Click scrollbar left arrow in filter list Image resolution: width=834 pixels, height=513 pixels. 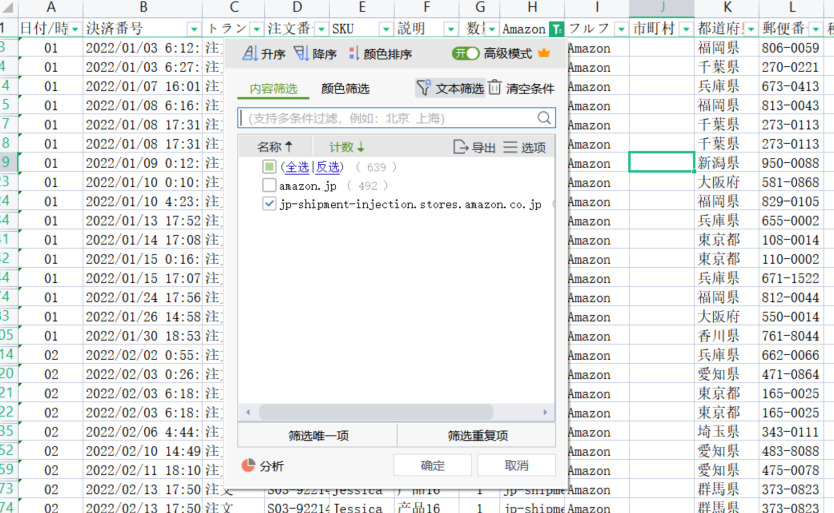click(x=248, y=412)
